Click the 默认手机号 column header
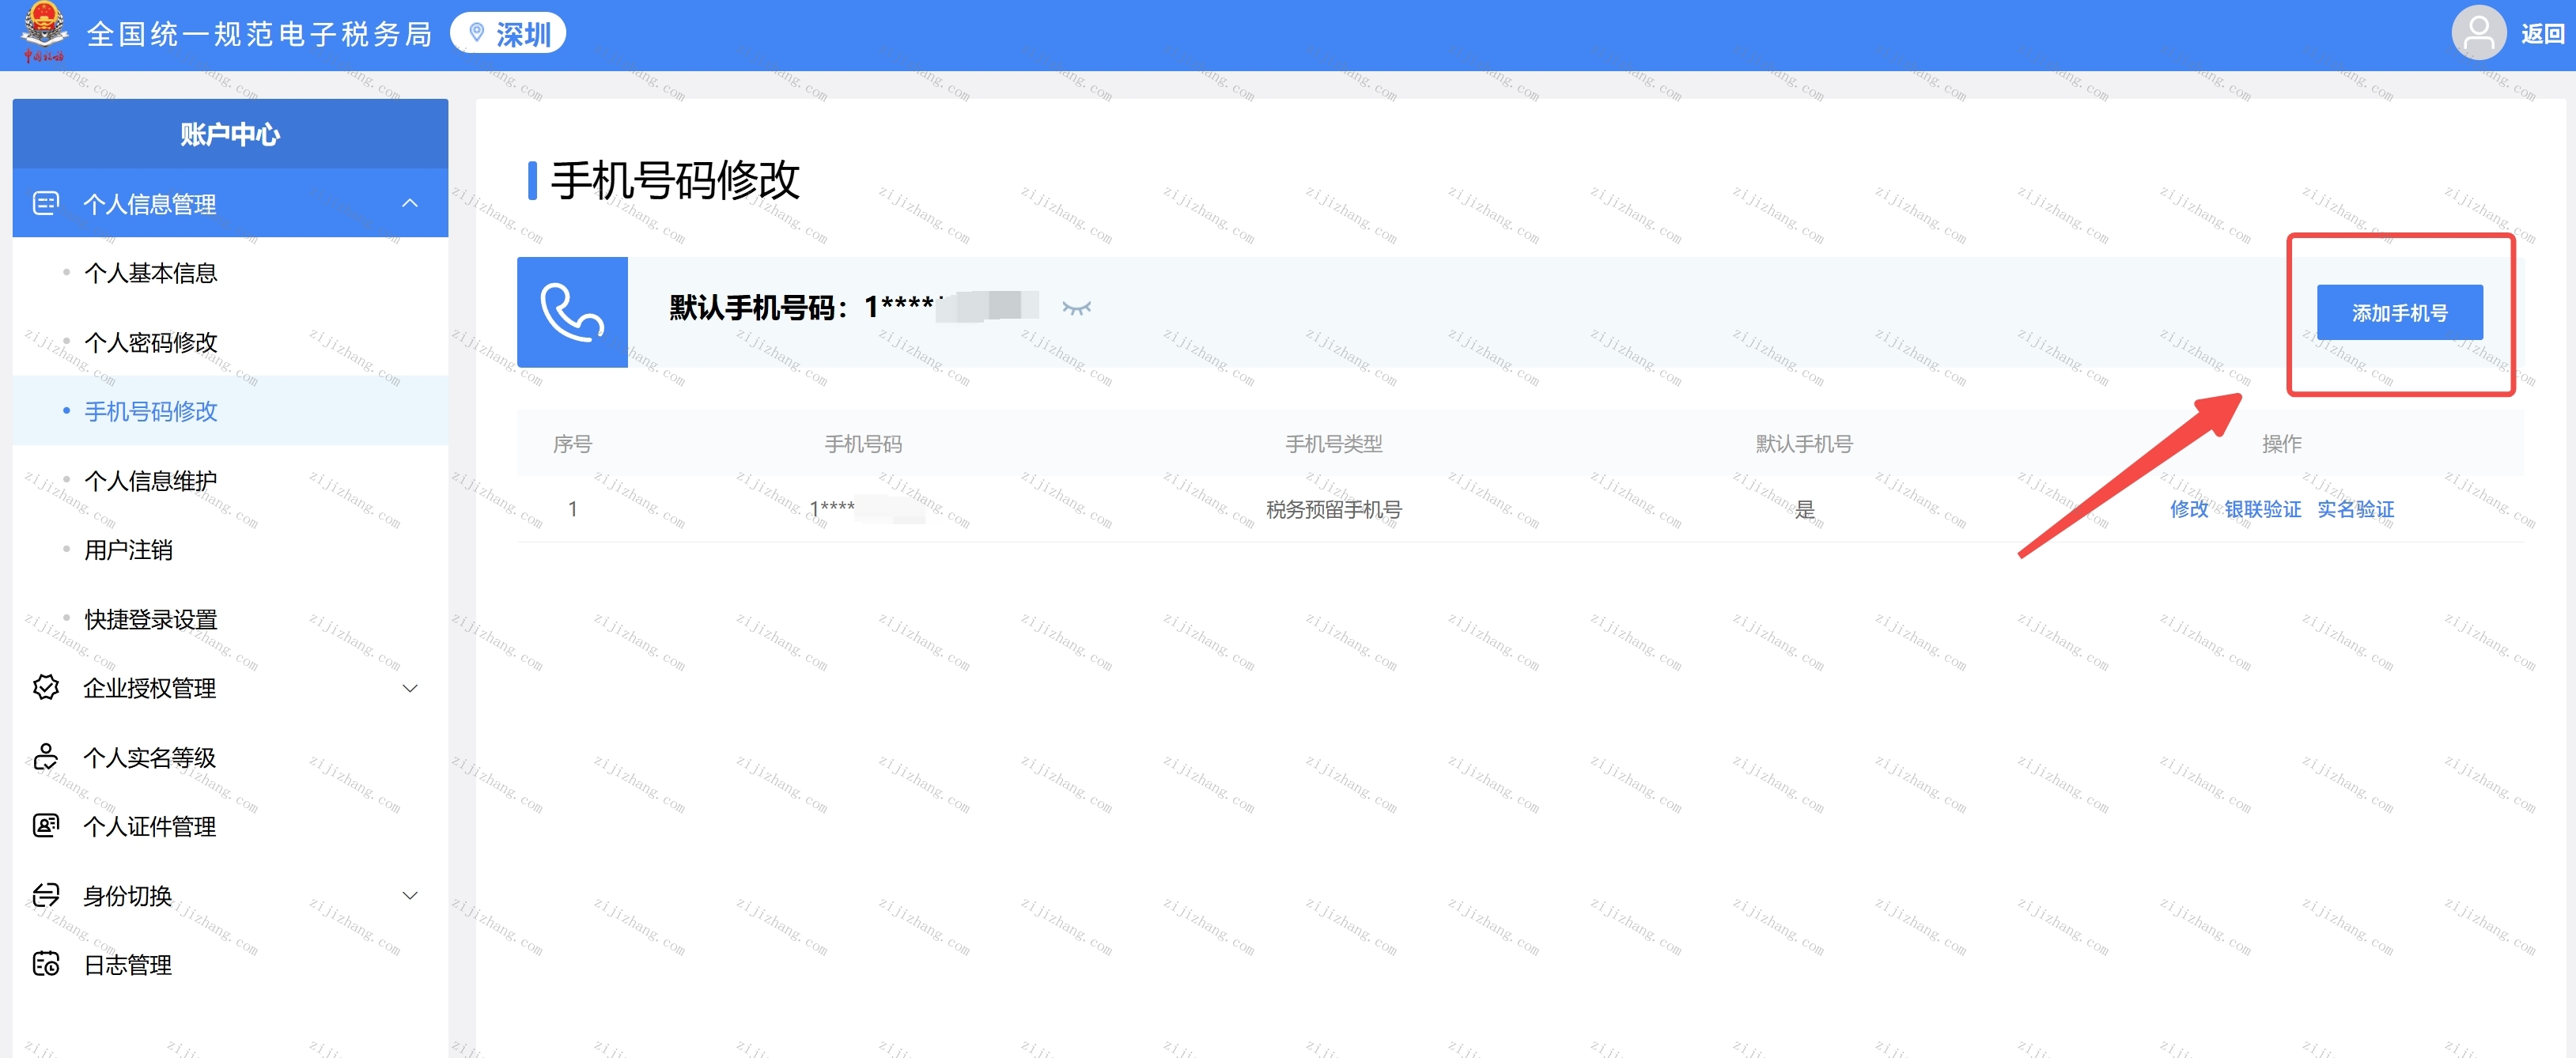Image resolution: width=2576 pixels, height=1058 pixels. [x=1804, y=443]
